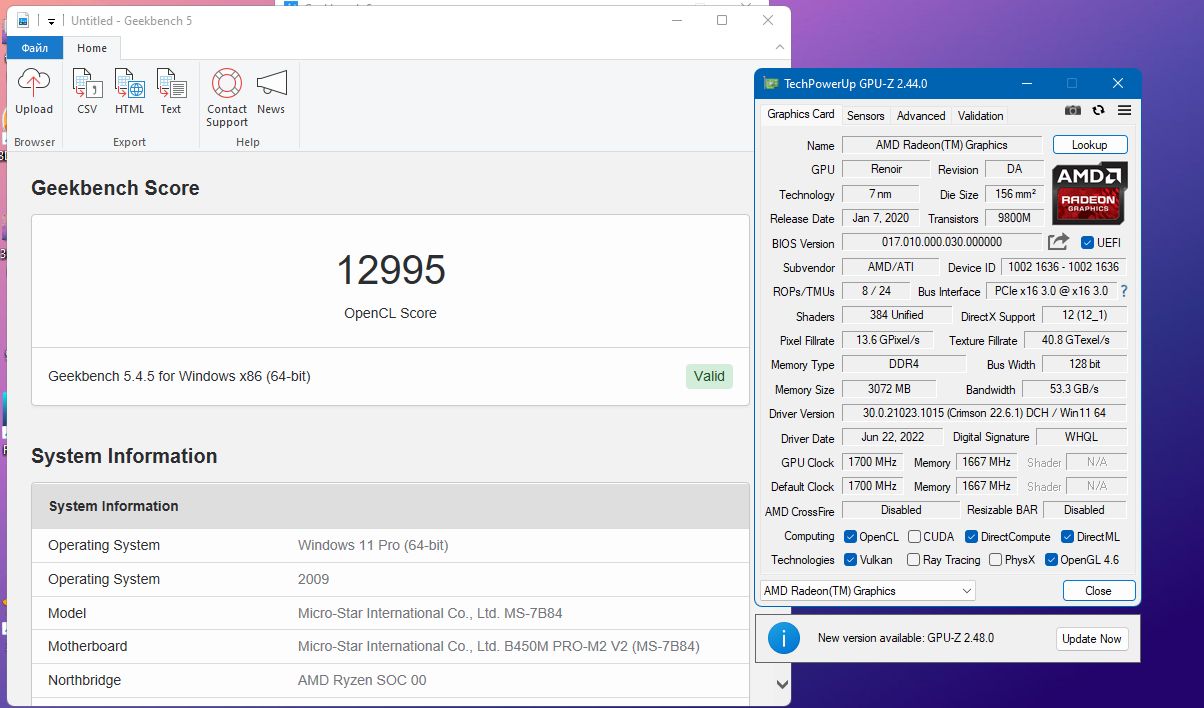Click the Motherboard row value
Screen dimensions: 1204x708
(x=499, y=646)
